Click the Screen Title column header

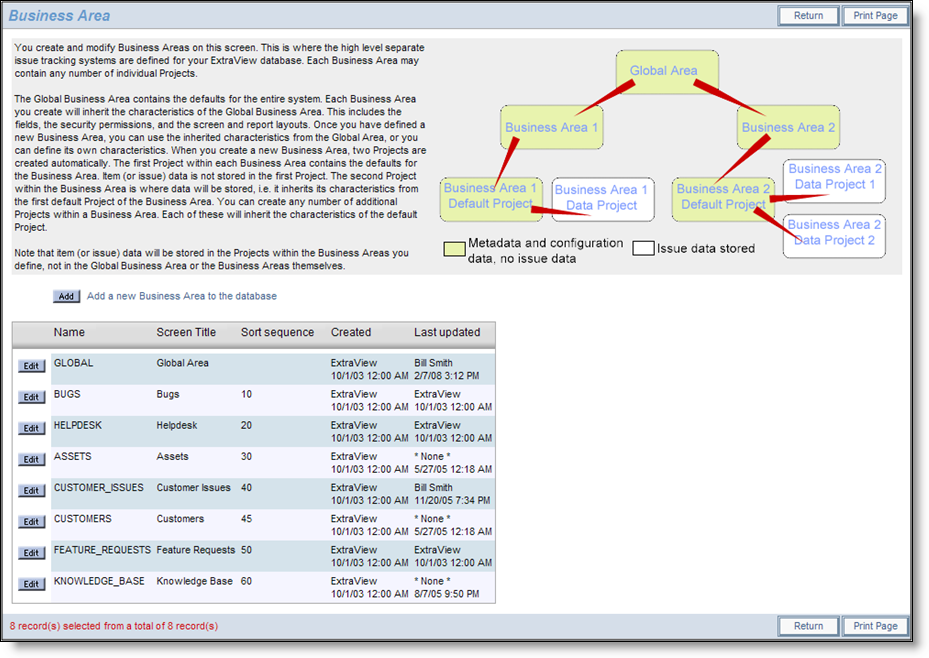186,332
